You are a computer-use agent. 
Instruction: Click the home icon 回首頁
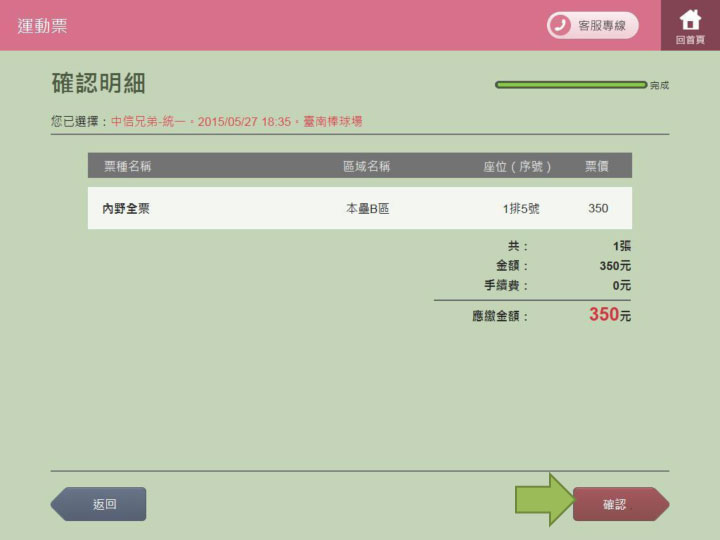tap(690, 26)
